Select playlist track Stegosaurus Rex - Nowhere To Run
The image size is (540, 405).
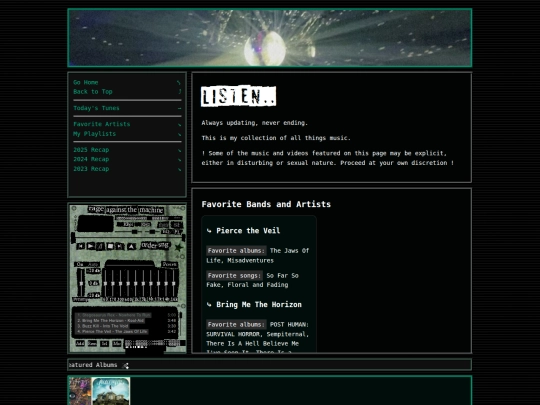click(x=114, y=315)
